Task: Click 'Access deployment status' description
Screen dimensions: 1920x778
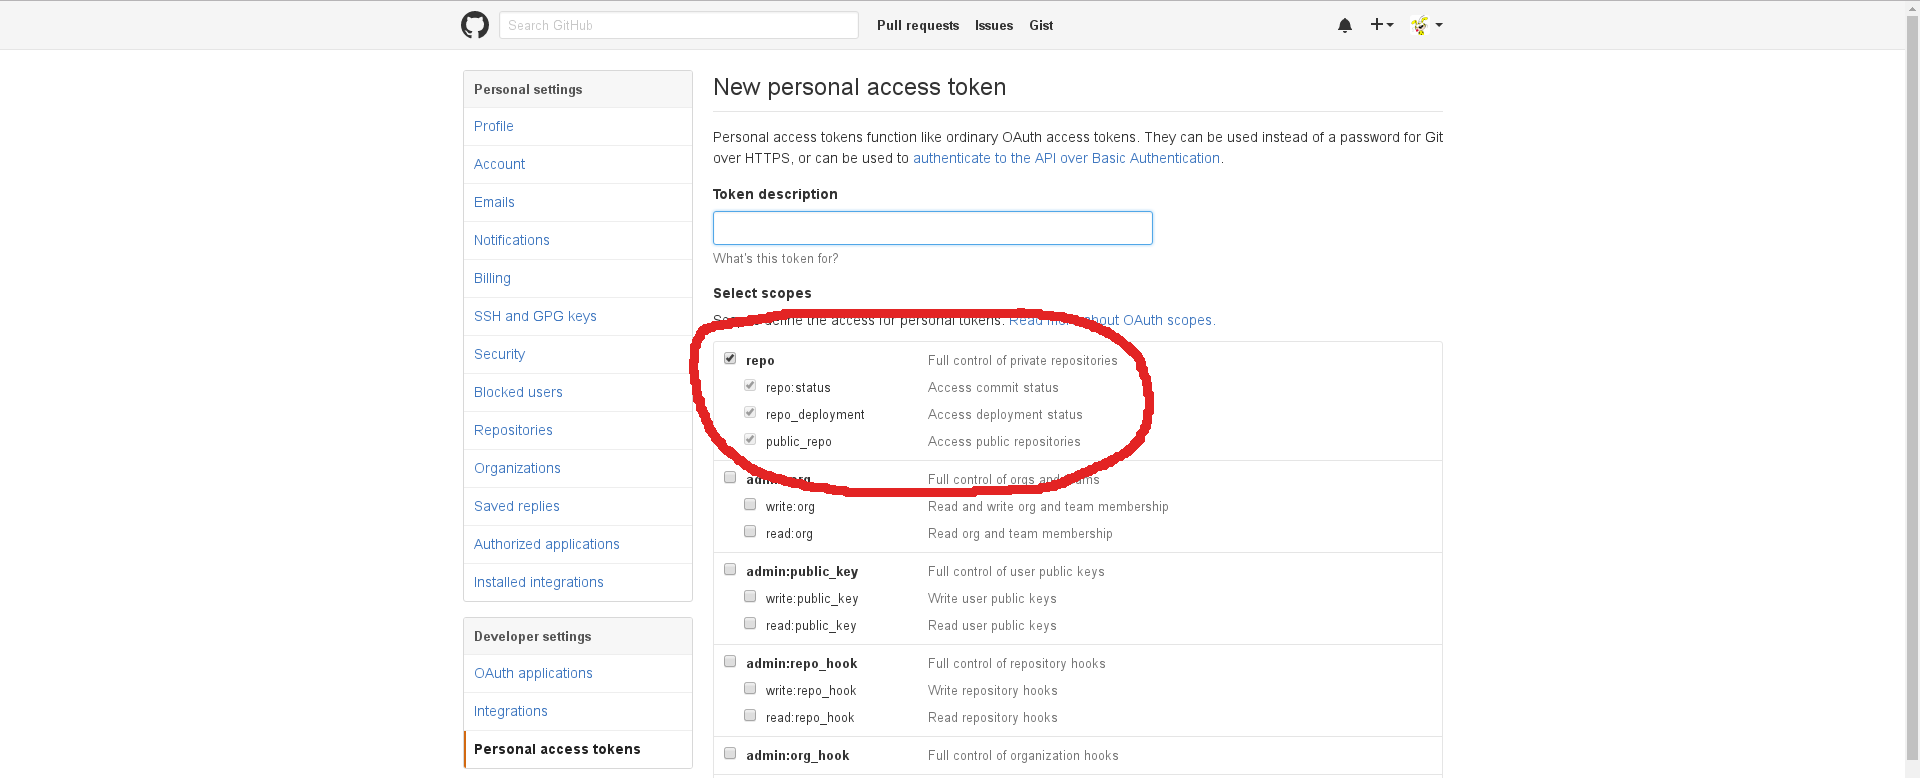Action: (1005, 414)
